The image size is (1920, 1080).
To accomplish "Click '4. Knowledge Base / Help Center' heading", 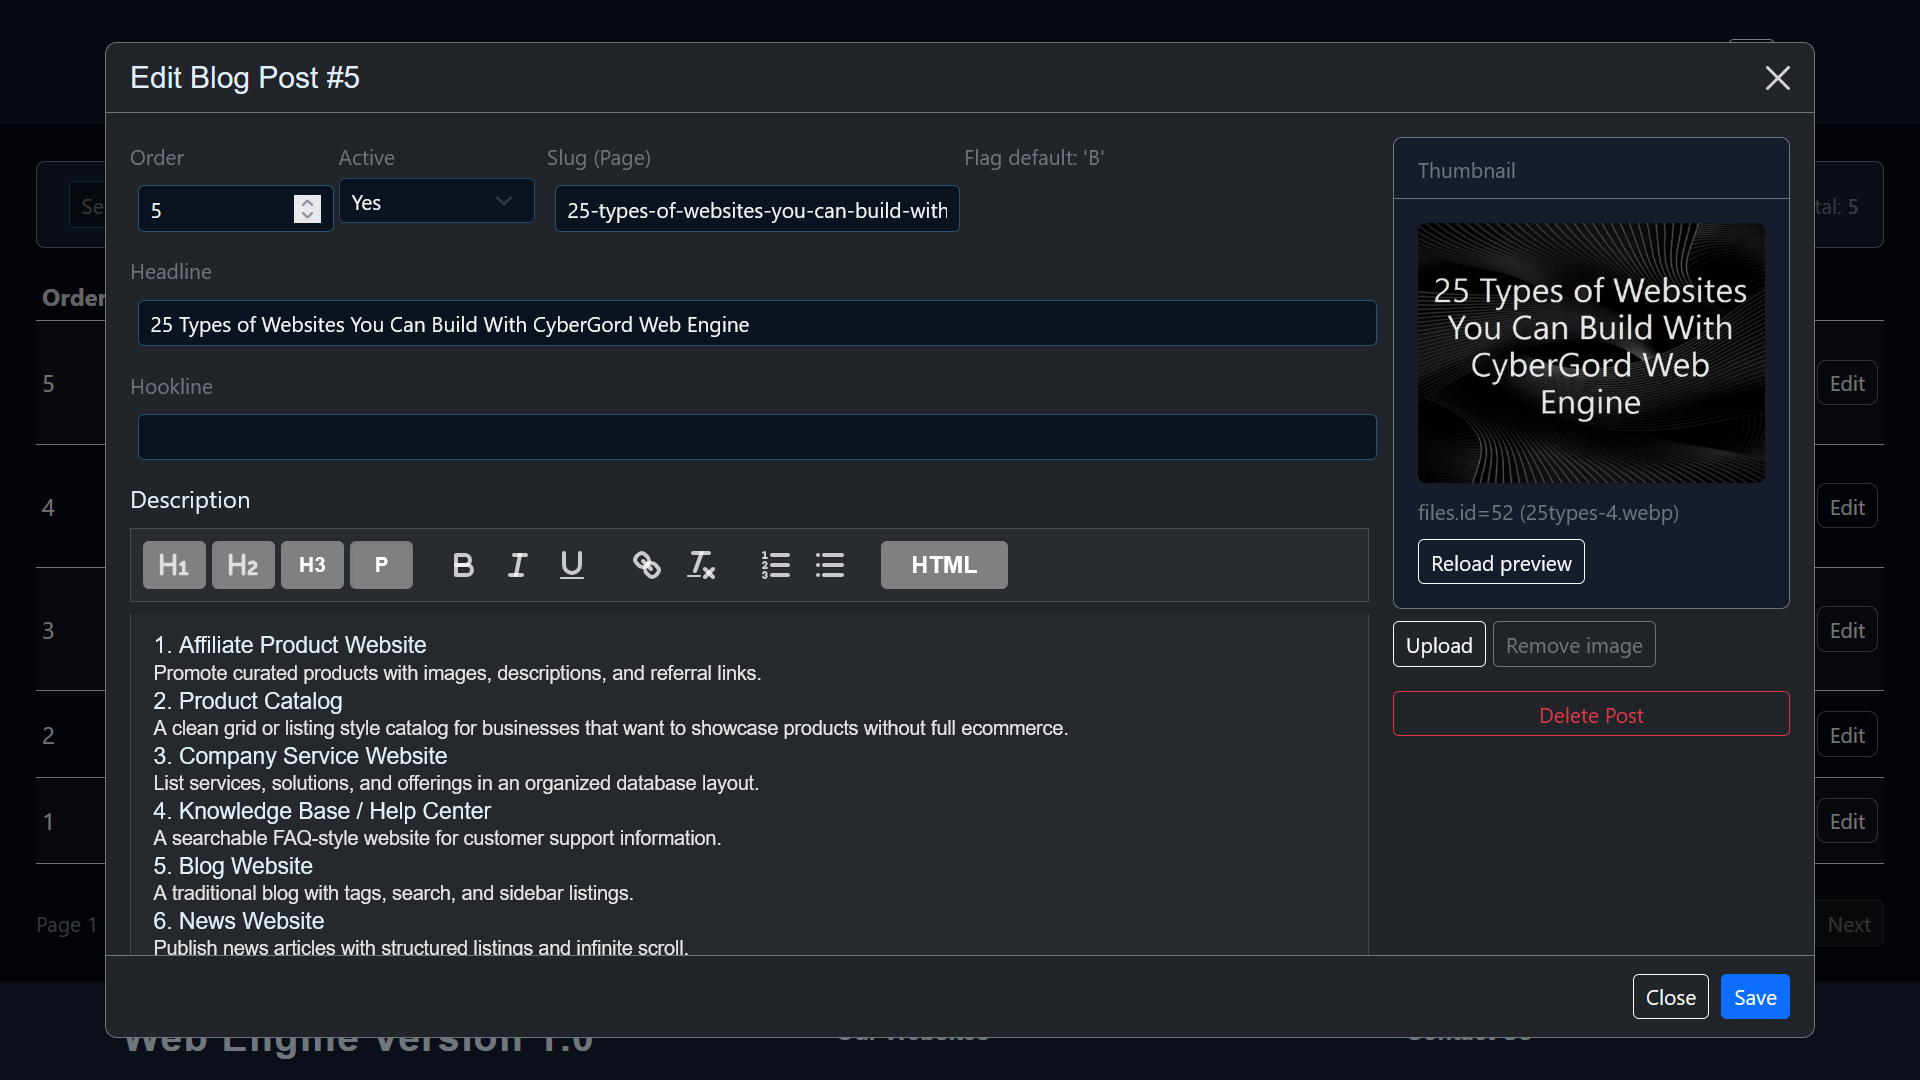I will pos(322,811).
